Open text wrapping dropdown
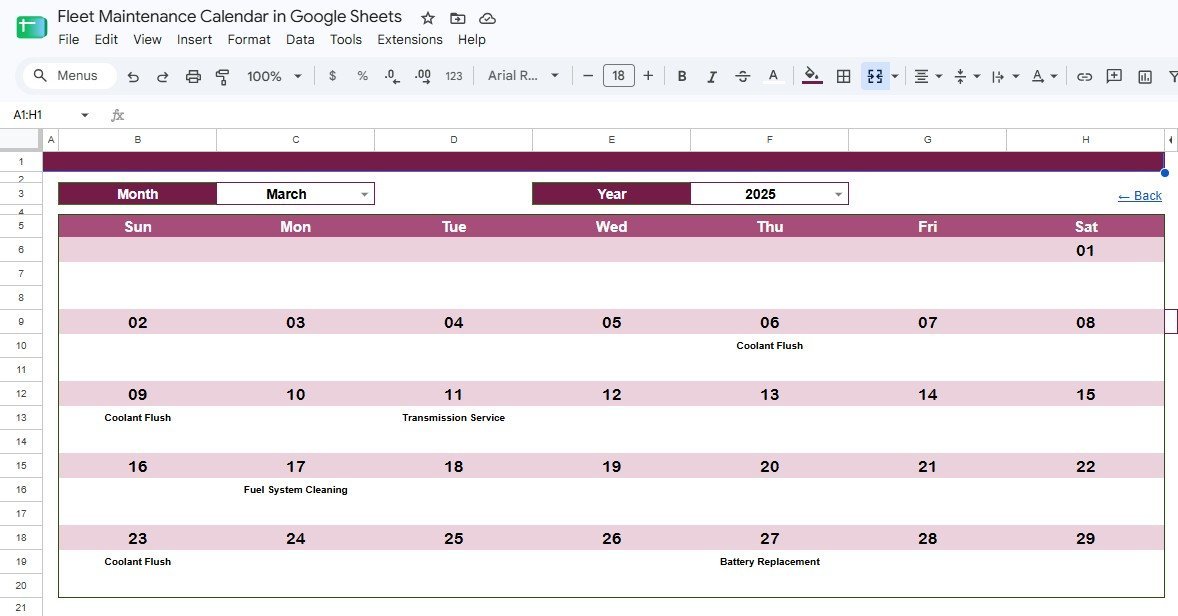Screen dimensions: 1178x616 [x=1005, y=76]
